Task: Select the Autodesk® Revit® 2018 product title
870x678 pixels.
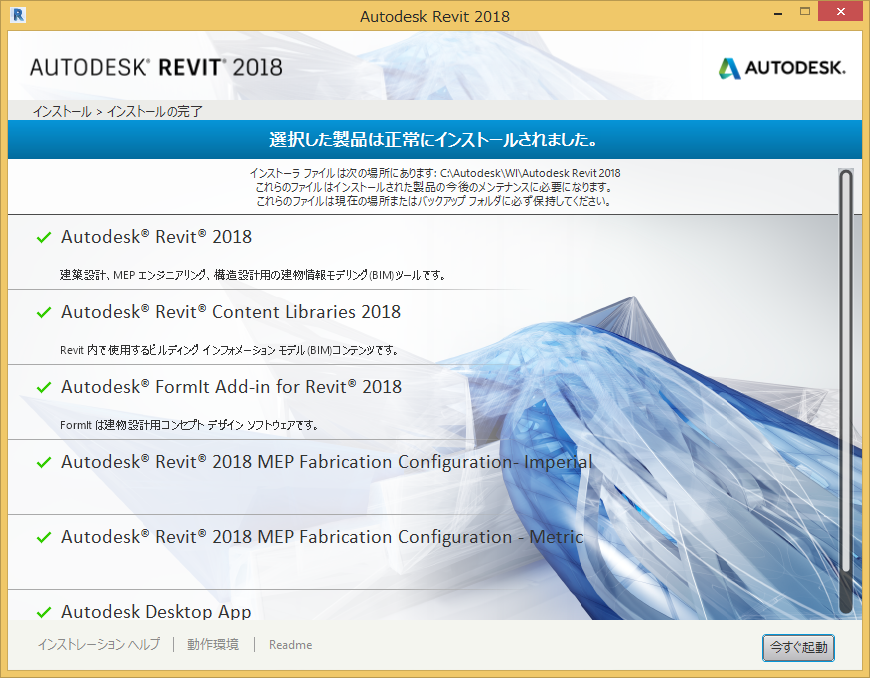Action: [x=156, y=237]
